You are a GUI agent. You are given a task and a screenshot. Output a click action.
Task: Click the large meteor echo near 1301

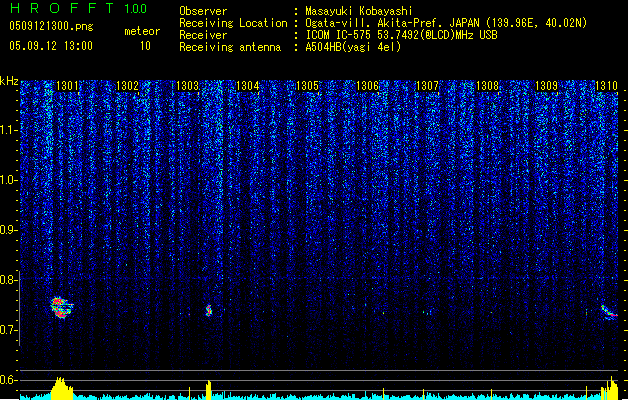(x=61, y=308)
